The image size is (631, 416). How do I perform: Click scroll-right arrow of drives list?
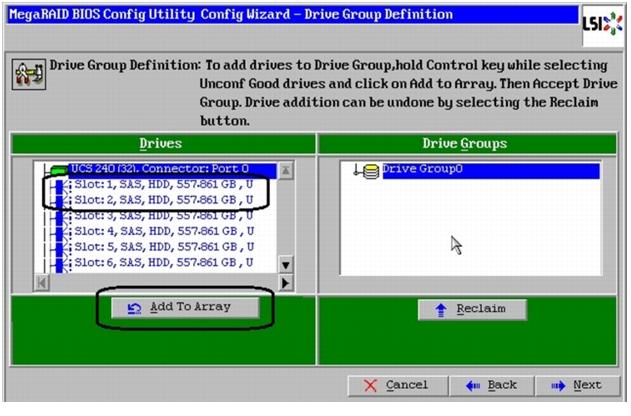pos(285,283)
